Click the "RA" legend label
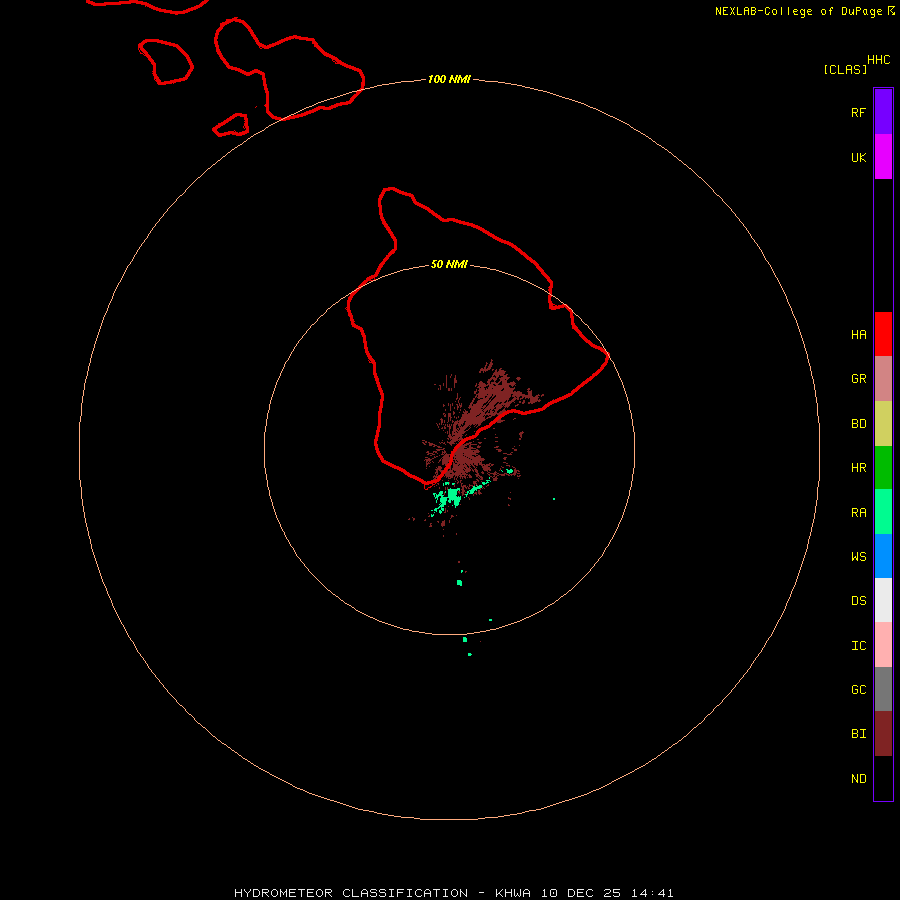This screenshot has width=900, height=900. click(858, 513)
